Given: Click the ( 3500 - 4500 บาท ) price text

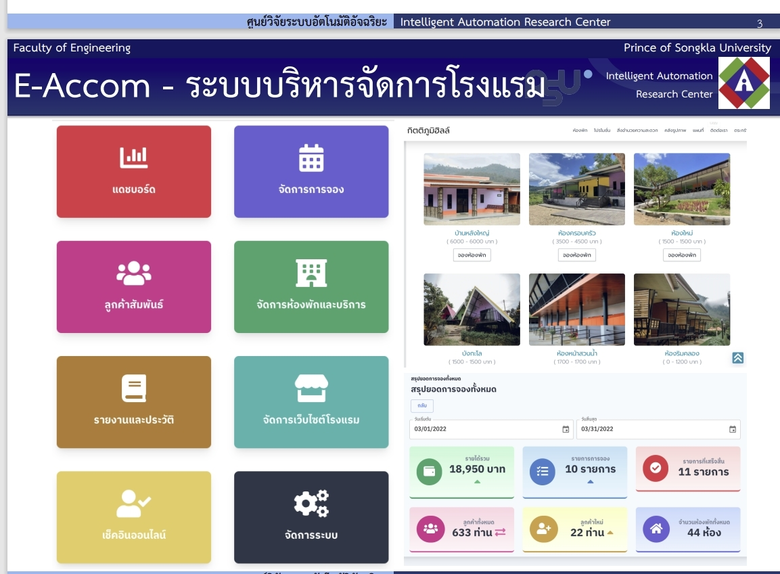Looking at the screenshot, I should [577, 241].
